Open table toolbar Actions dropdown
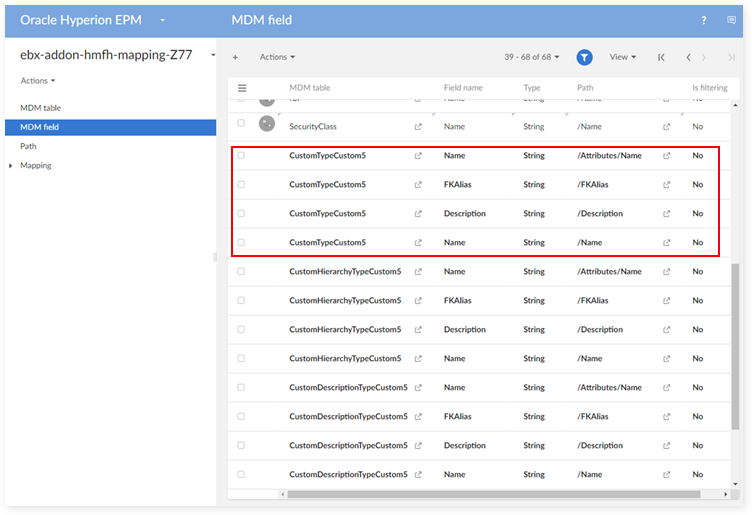The height and width of the screenshot is (515, 752). tap(277, 57)
